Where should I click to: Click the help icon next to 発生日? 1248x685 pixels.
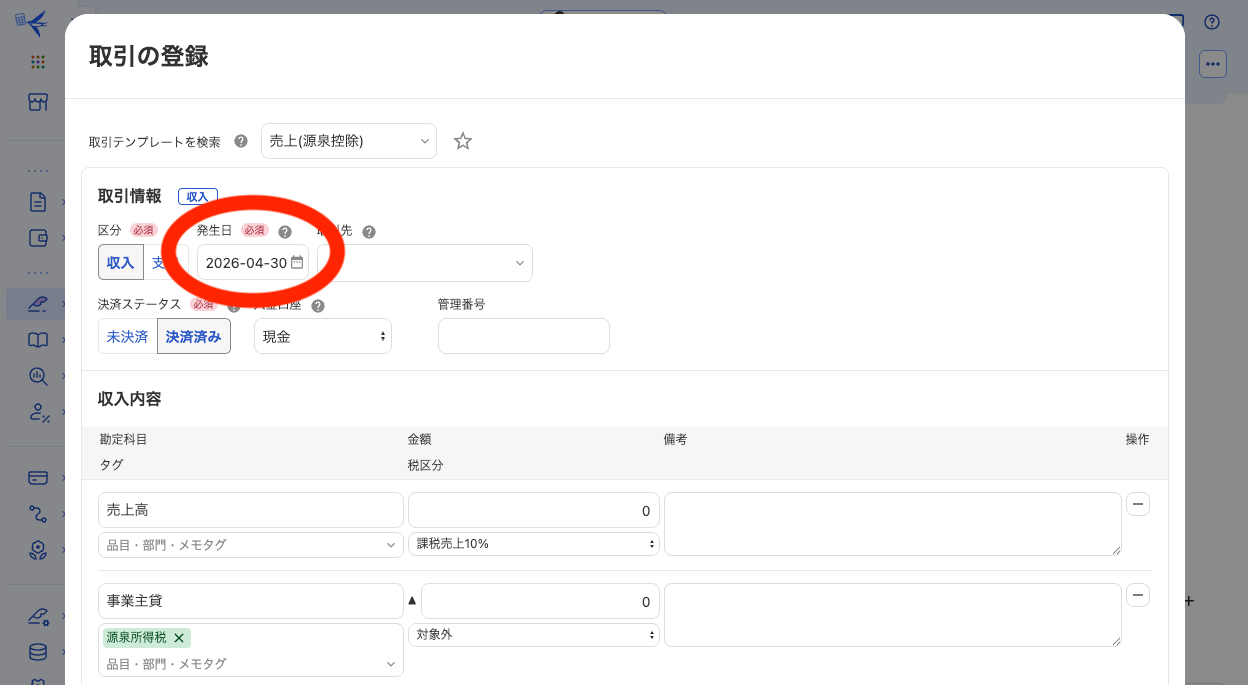pos(285,231)
